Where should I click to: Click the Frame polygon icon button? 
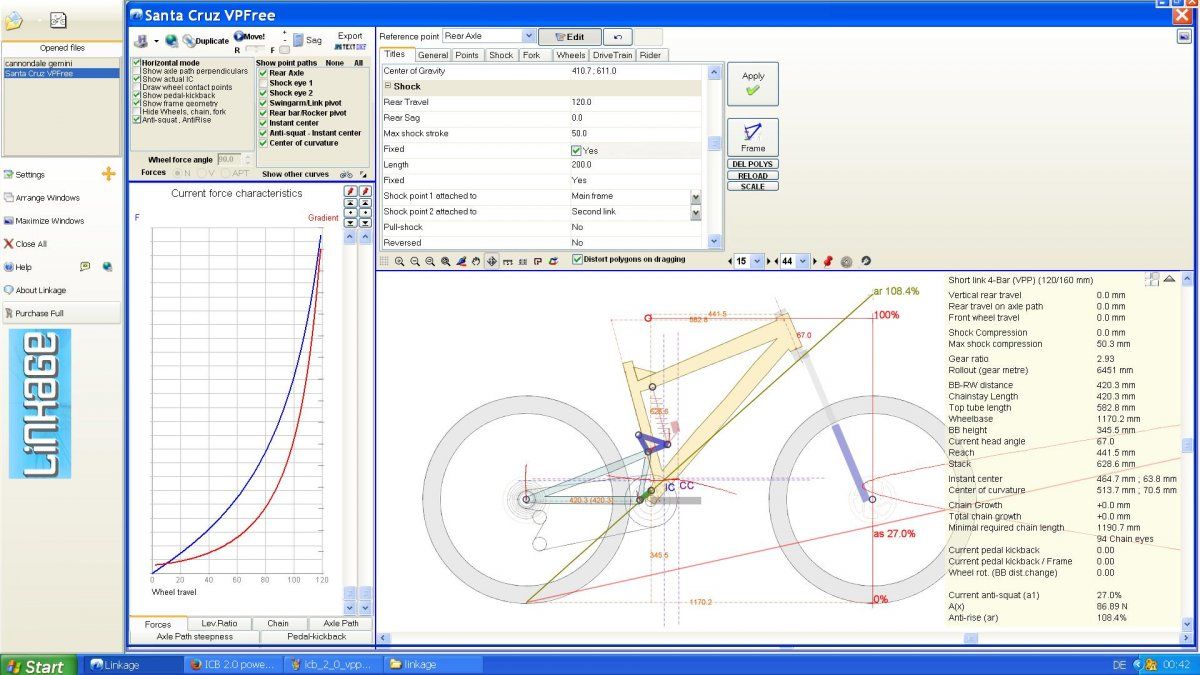(x=752, y=137)
